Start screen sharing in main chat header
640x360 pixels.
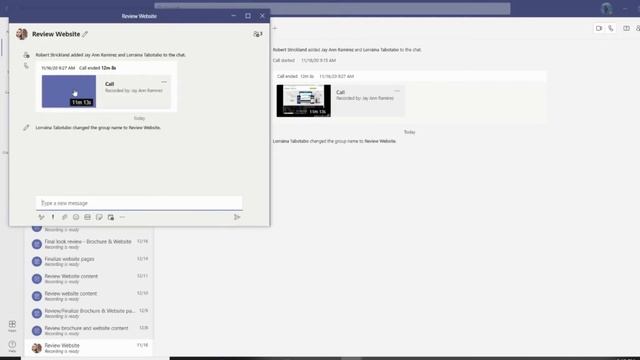click(x=626, y=29)
